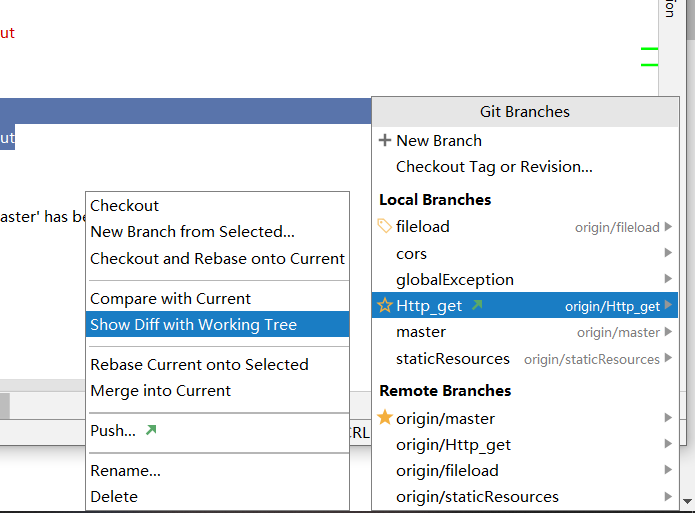Expand the origin/staticResources remote branch arrow
Screen dimensions: 695x513
668,497
